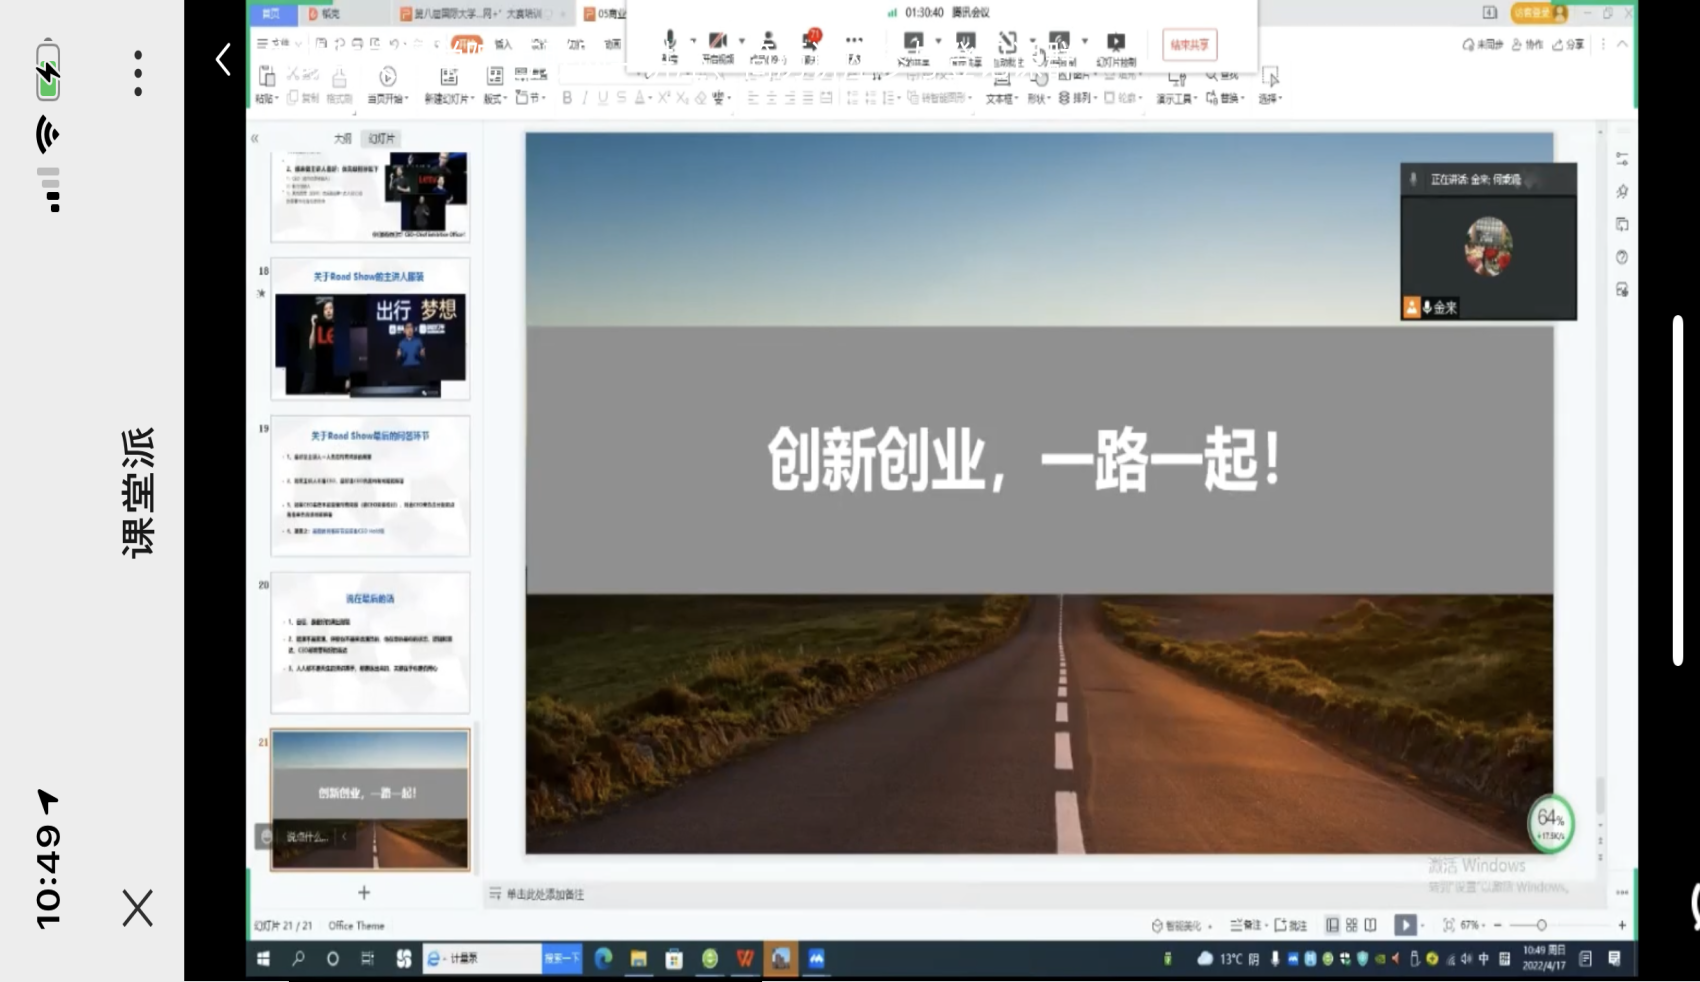
Task: Switch to the 插入 ribbon tab
Action: point(503,44)
